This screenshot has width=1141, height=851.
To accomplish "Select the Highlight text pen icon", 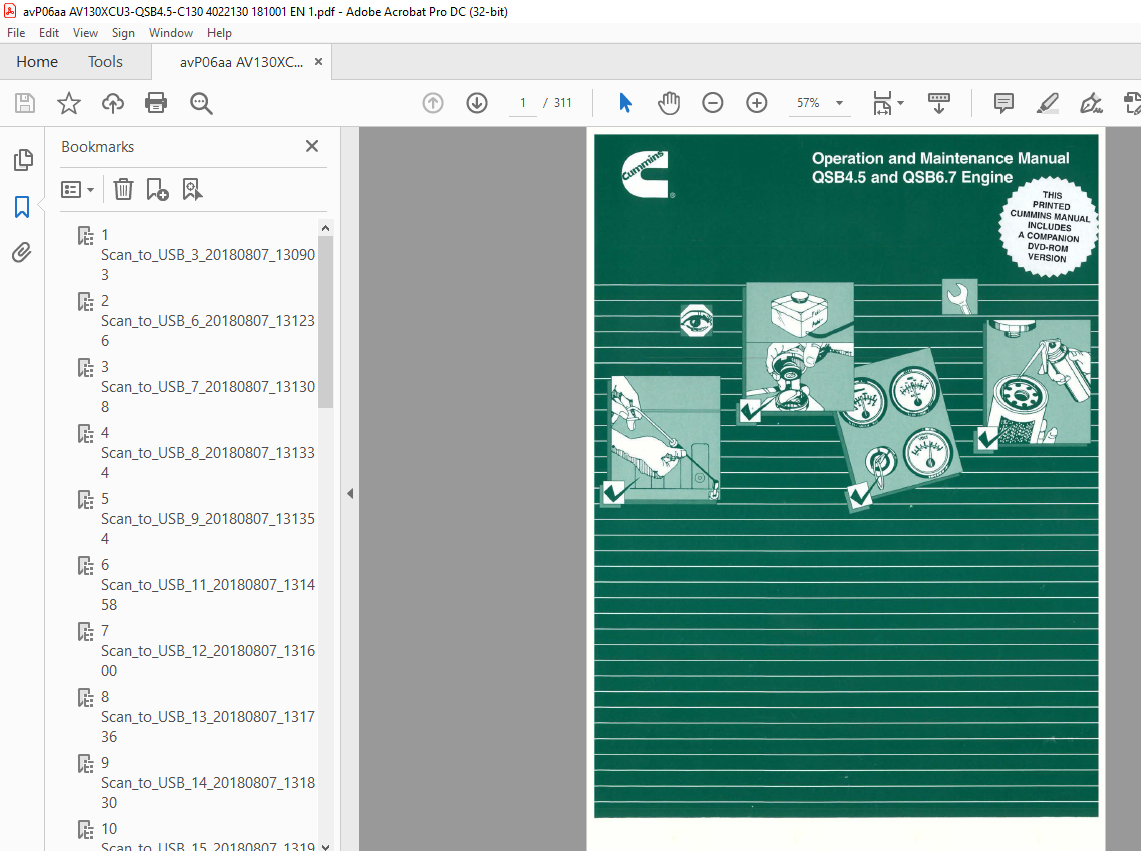I will tap(1047, 103).
